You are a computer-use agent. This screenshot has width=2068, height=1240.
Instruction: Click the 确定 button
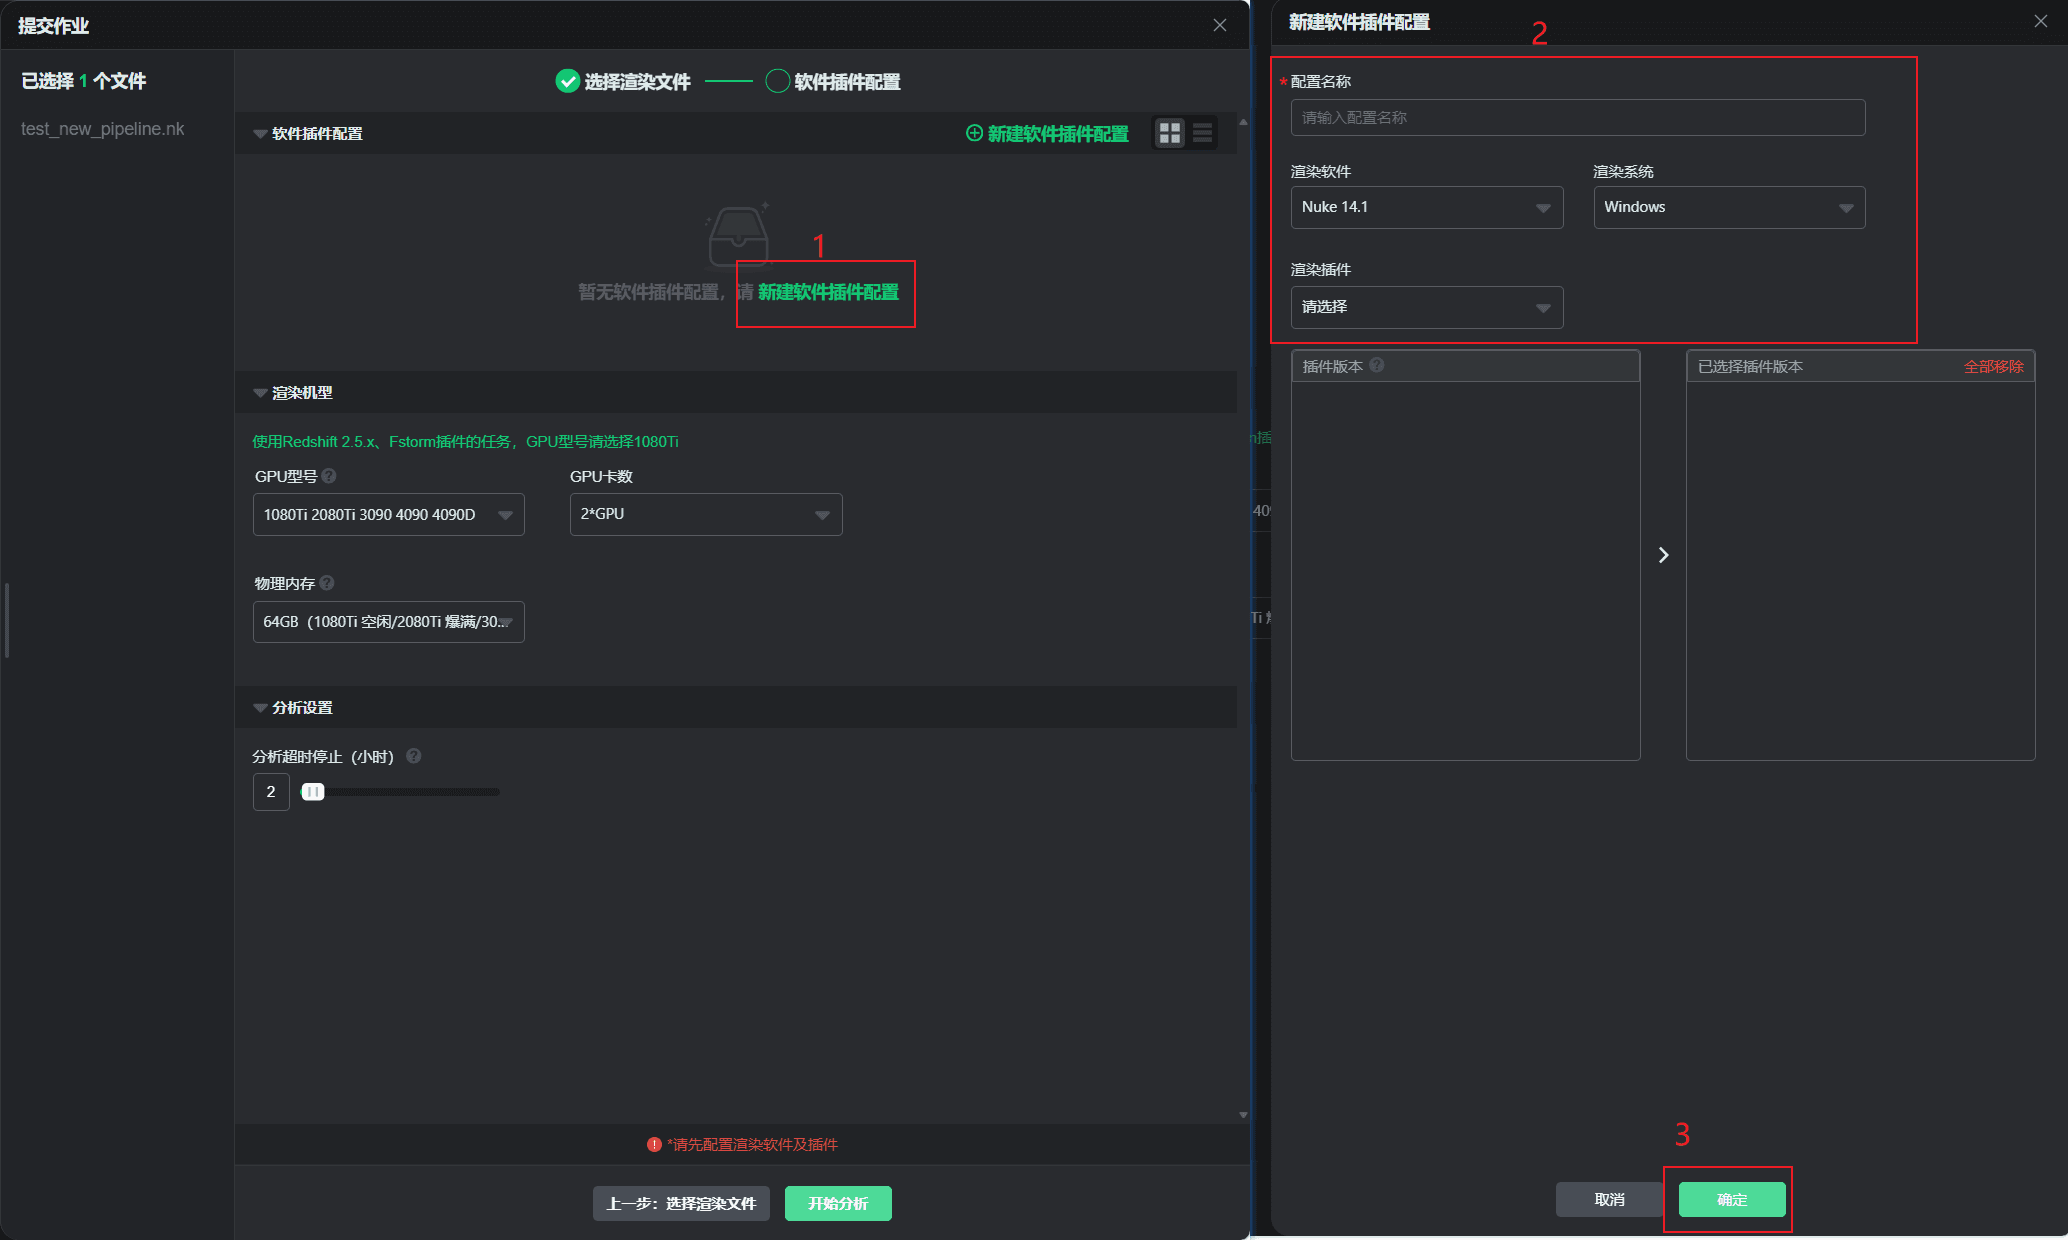click(x=1732, y=1199)
